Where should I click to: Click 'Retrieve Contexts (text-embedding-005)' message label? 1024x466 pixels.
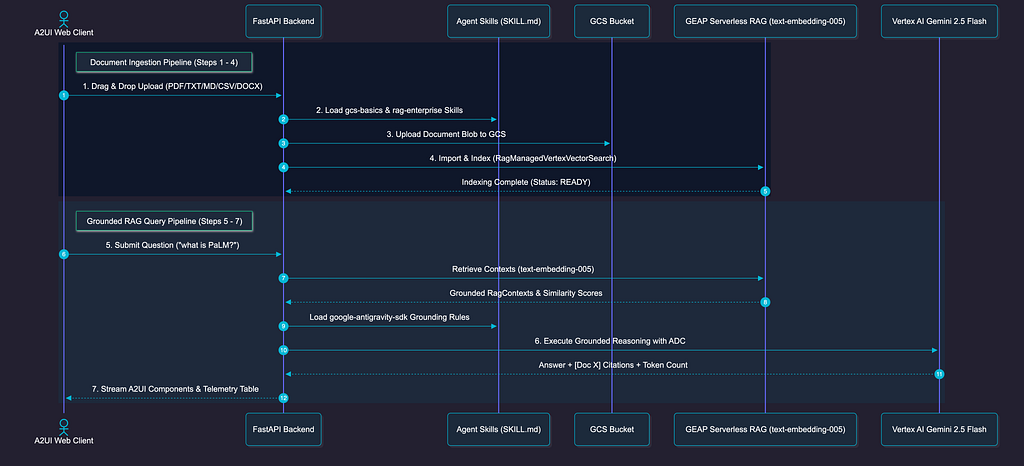click(523, 269)
